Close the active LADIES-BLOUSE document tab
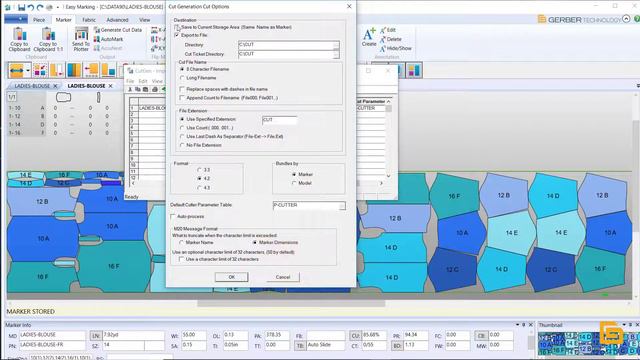The image size is (640, 360). [x=110, y=86]
